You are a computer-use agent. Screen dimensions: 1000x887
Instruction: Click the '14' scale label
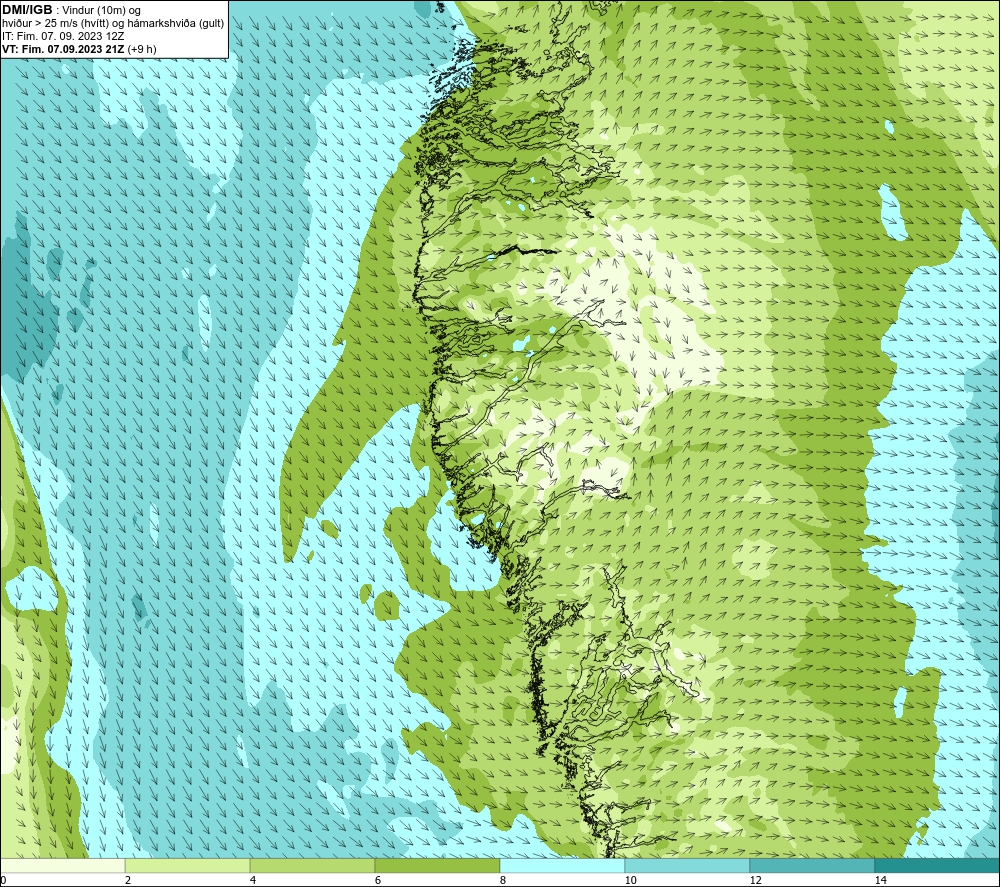[x=880, y=881]
